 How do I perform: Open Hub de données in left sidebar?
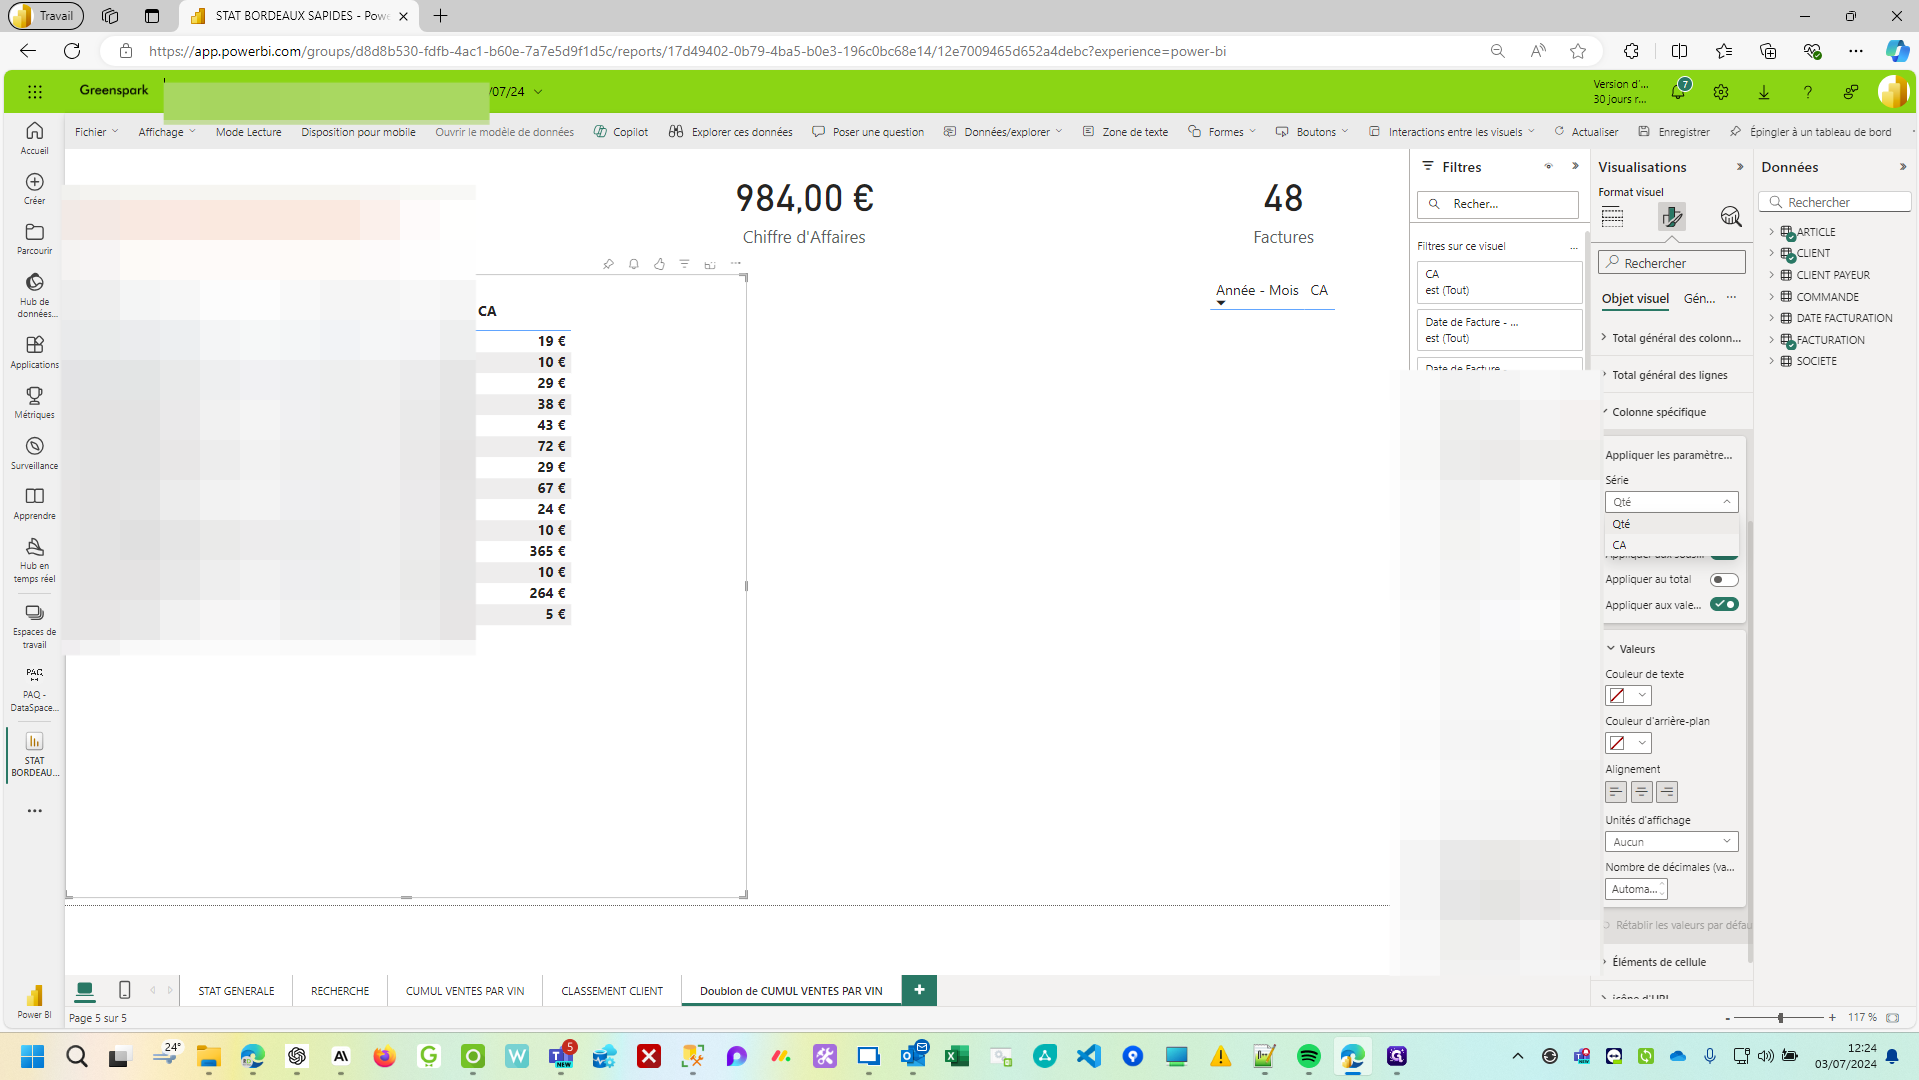coord(34,294)
